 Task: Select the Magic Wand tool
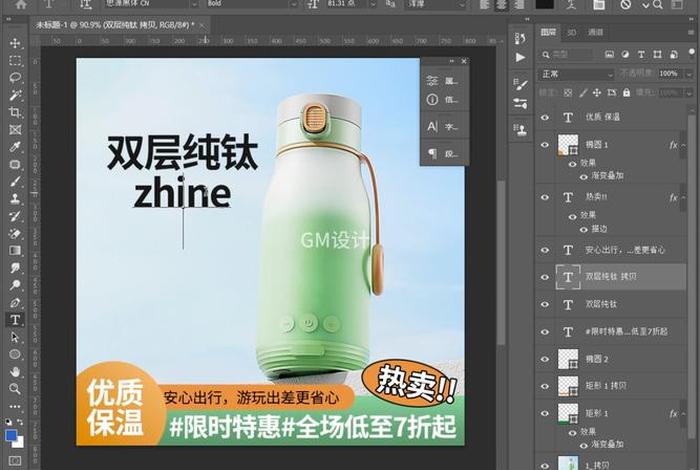[15, 95]
